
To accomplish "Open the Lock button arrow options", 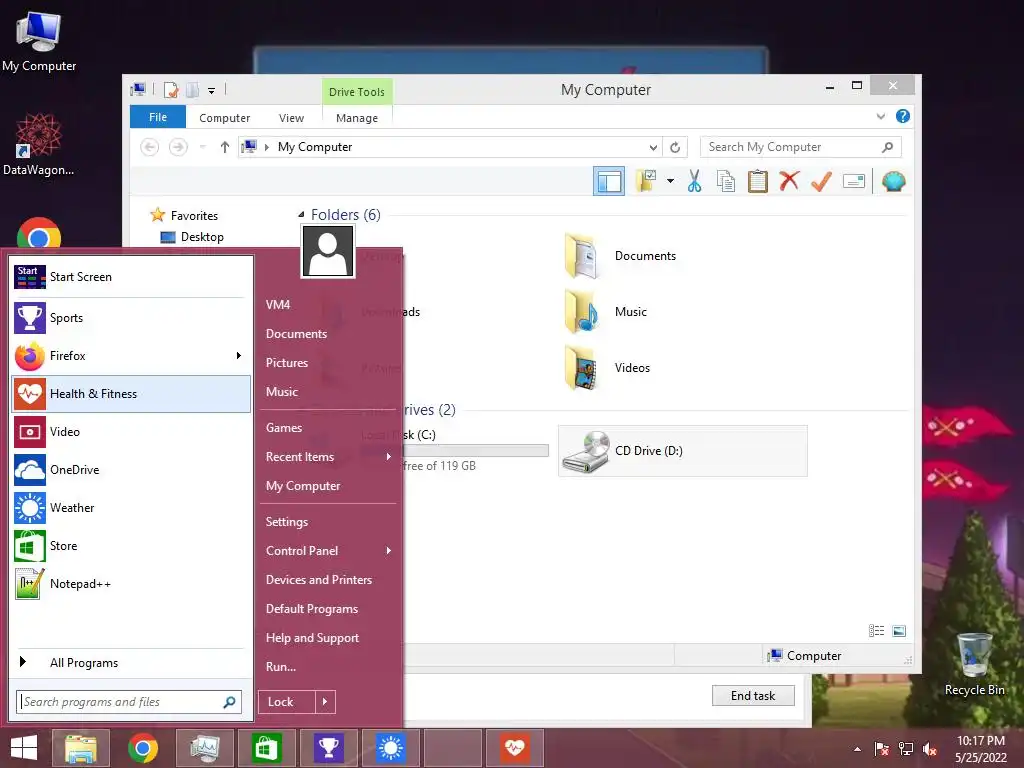I will click(325, 702).
